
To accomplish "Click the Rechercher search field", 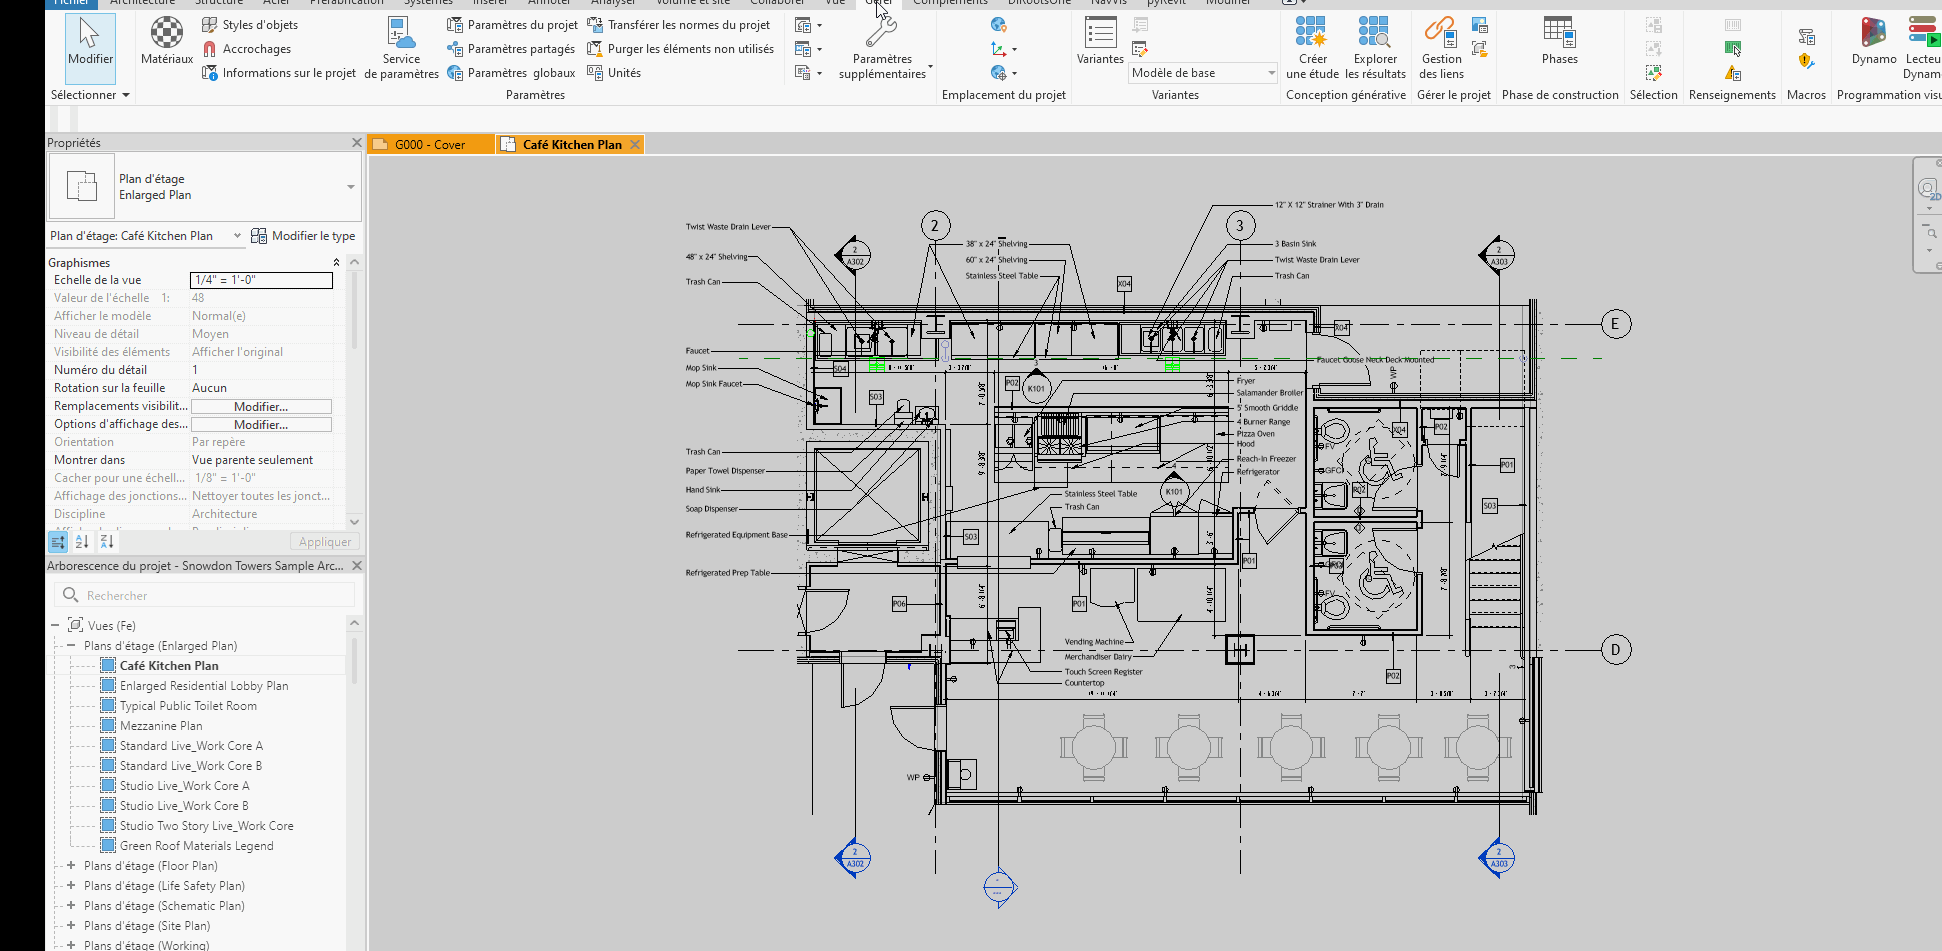I will 205,596.
